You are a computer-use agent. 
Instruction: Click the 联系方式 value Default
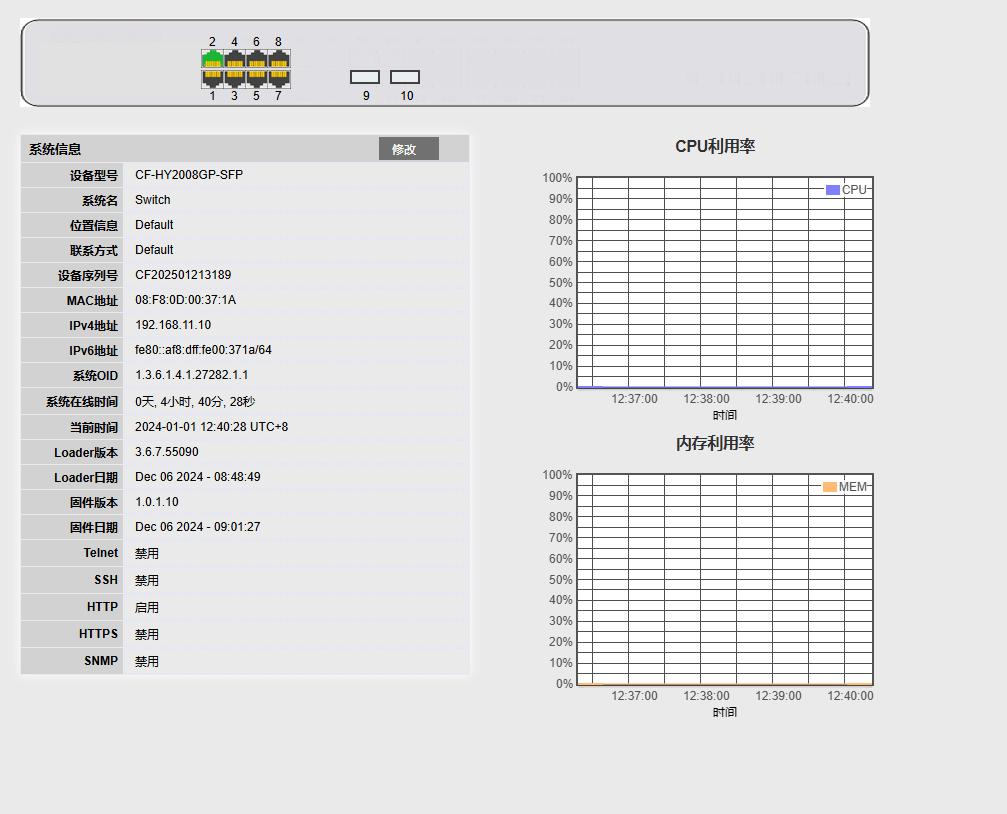point(154,250)
